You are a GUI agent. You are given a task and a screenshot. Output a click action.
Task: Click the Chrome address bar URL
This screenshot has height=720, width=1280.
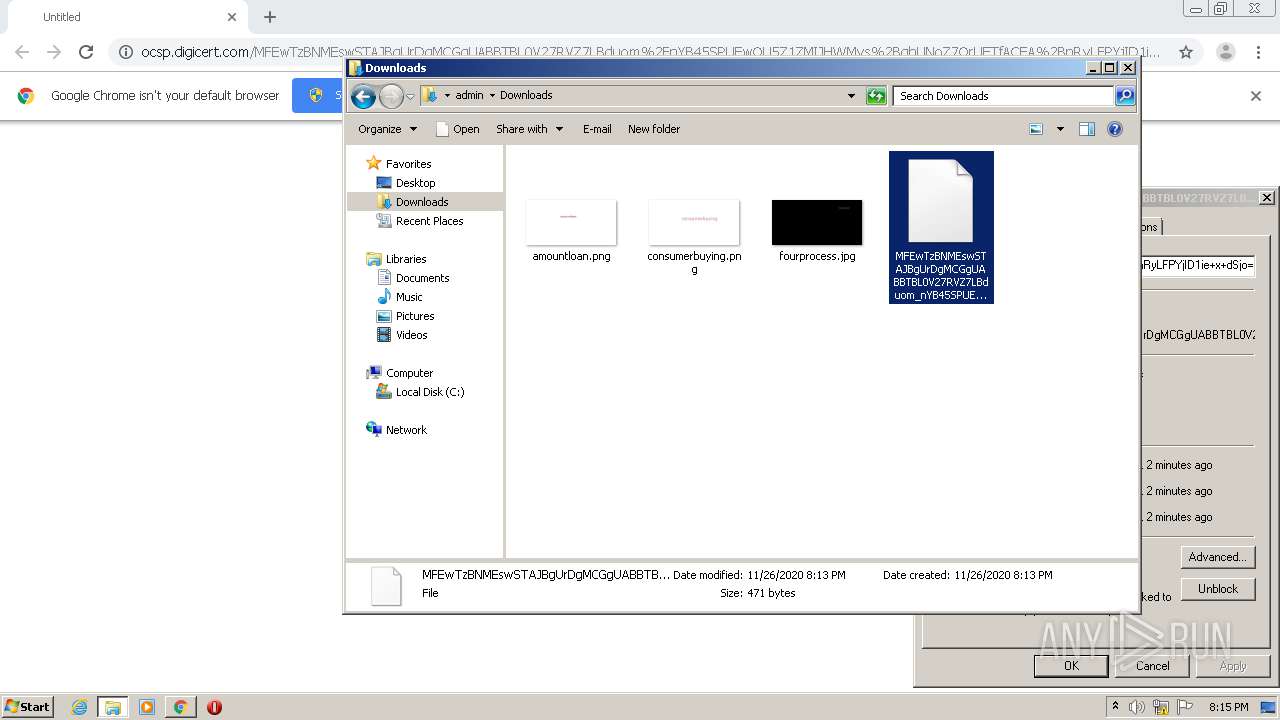650,52
